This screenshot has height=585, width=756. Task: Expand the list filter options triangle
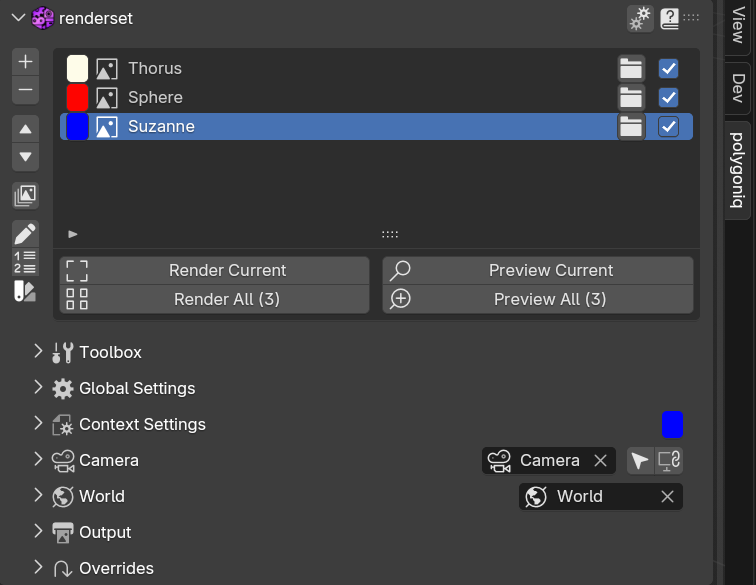pyautogui.click(x=73, y=234)
